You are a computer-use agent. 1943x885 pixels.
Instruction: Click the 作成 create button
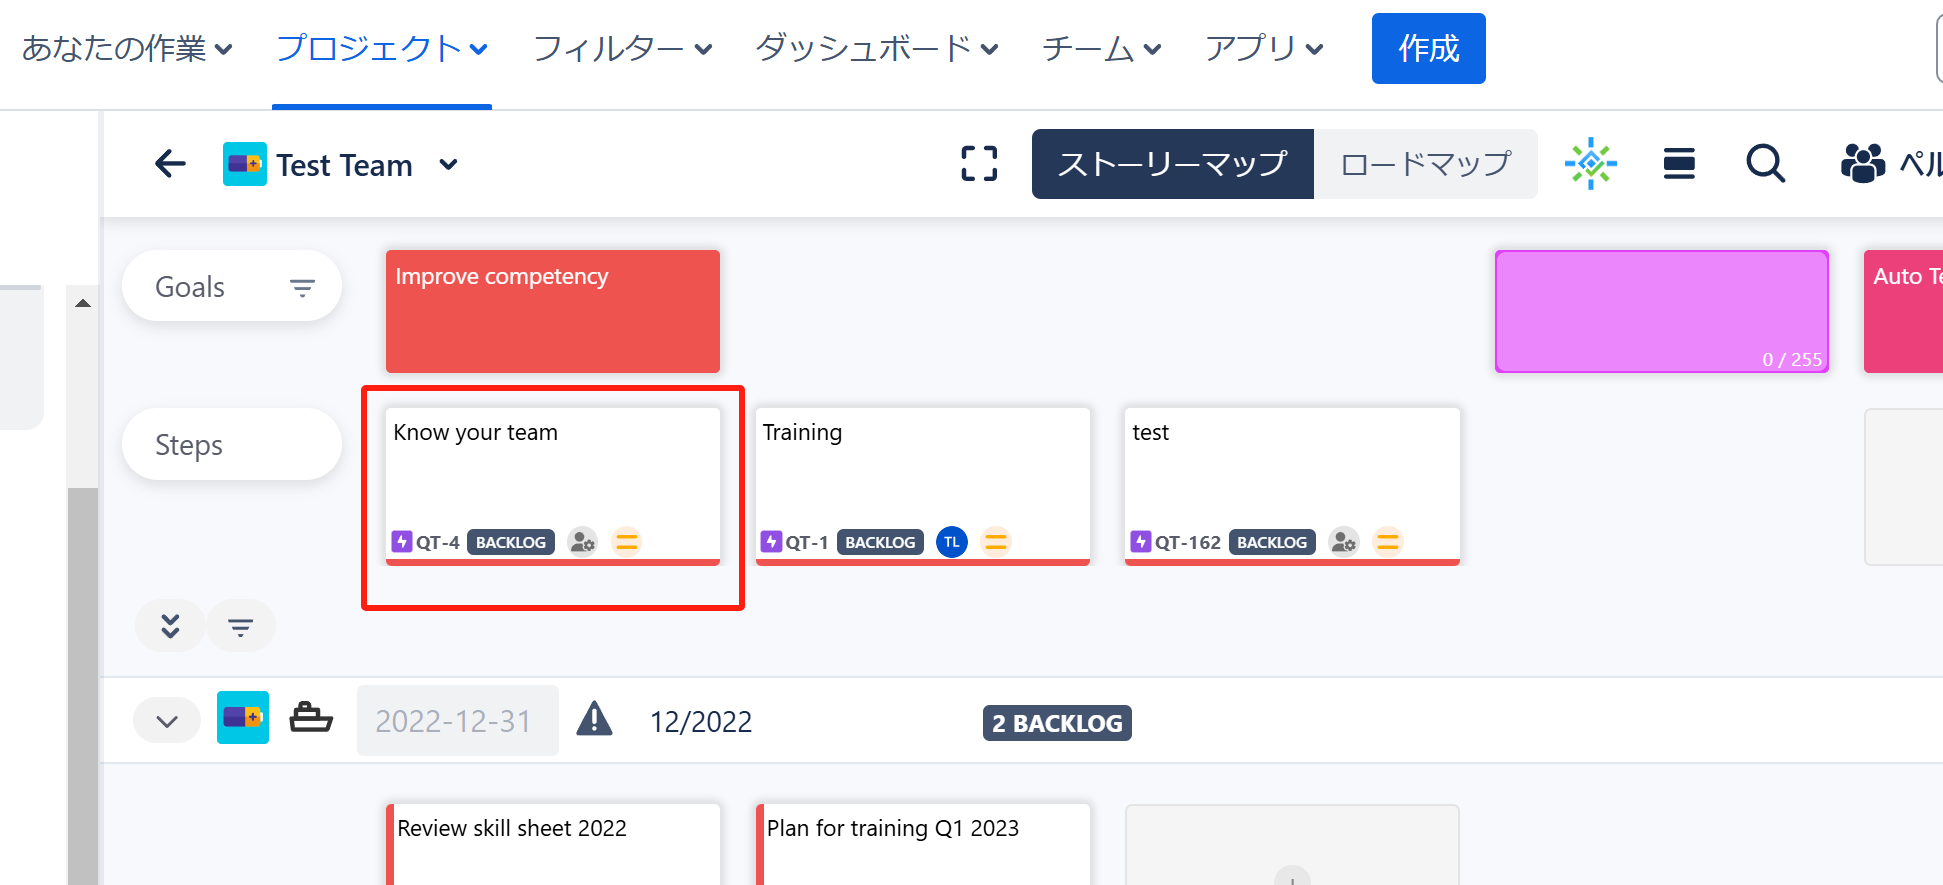tap(1428, 48)
